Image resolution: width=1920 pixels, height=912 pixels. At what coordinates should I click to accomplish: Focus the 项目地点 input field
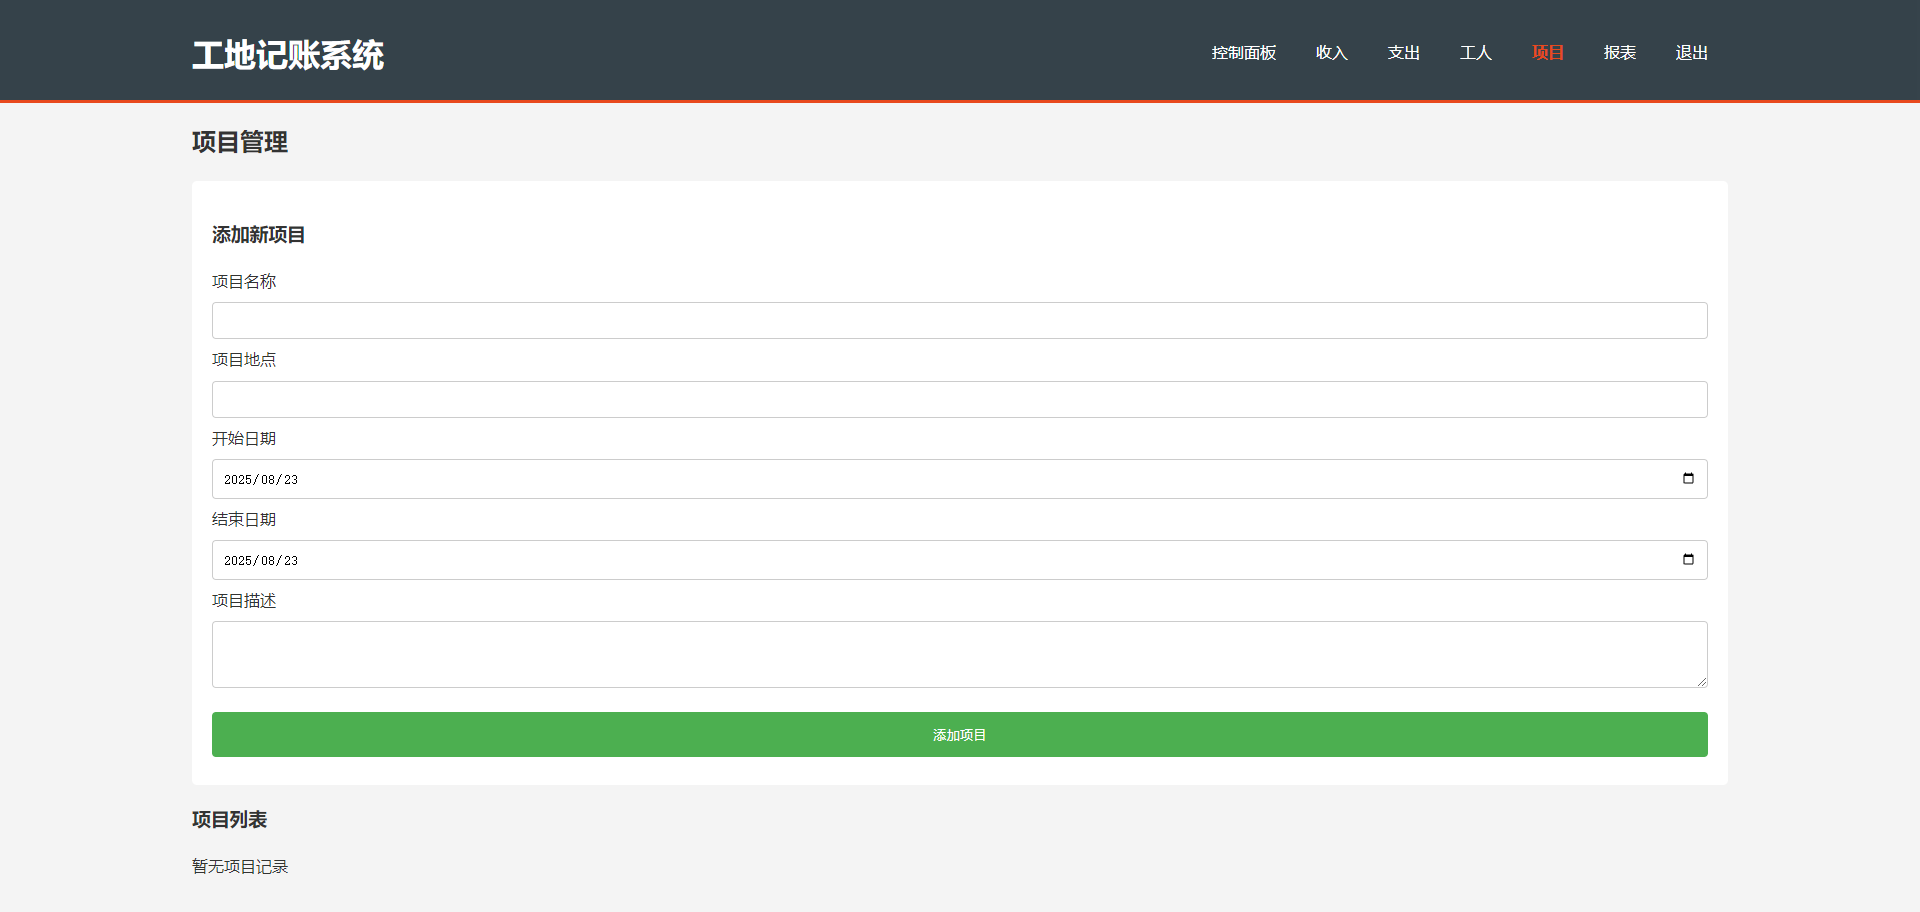click(959, 399)
